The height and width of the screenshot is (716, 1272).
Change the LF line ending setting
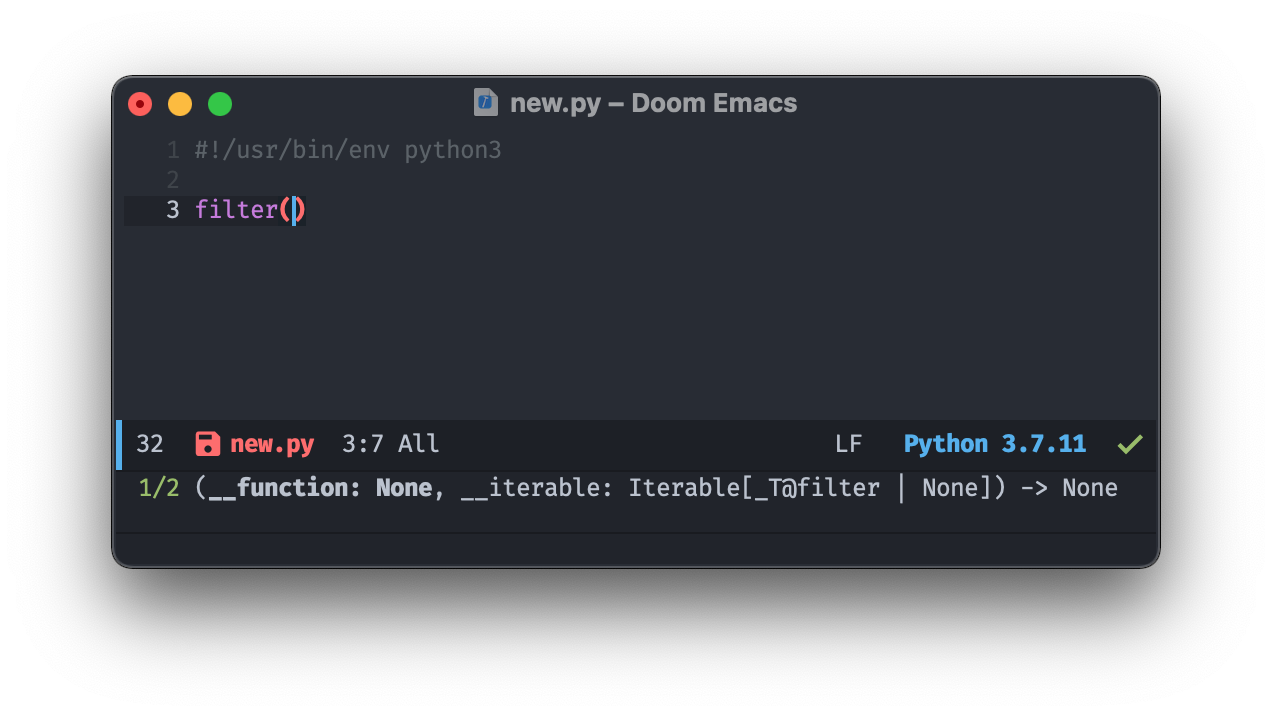[848, 444]
